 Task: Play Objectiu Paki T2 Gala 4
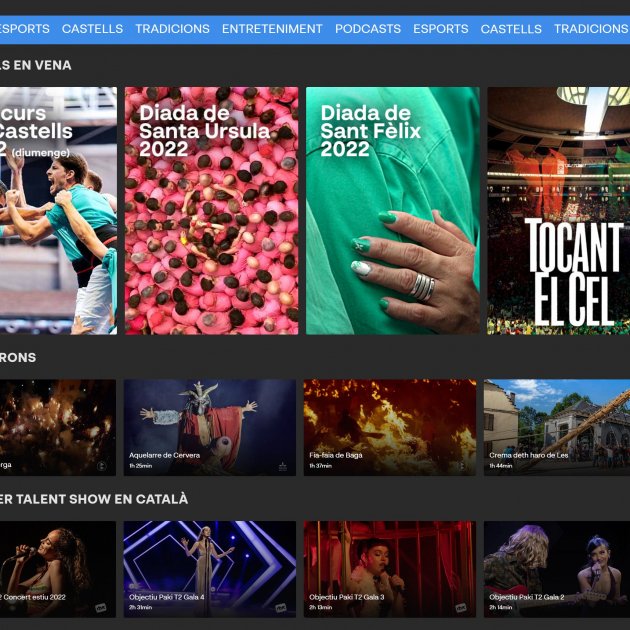[210, 569]
